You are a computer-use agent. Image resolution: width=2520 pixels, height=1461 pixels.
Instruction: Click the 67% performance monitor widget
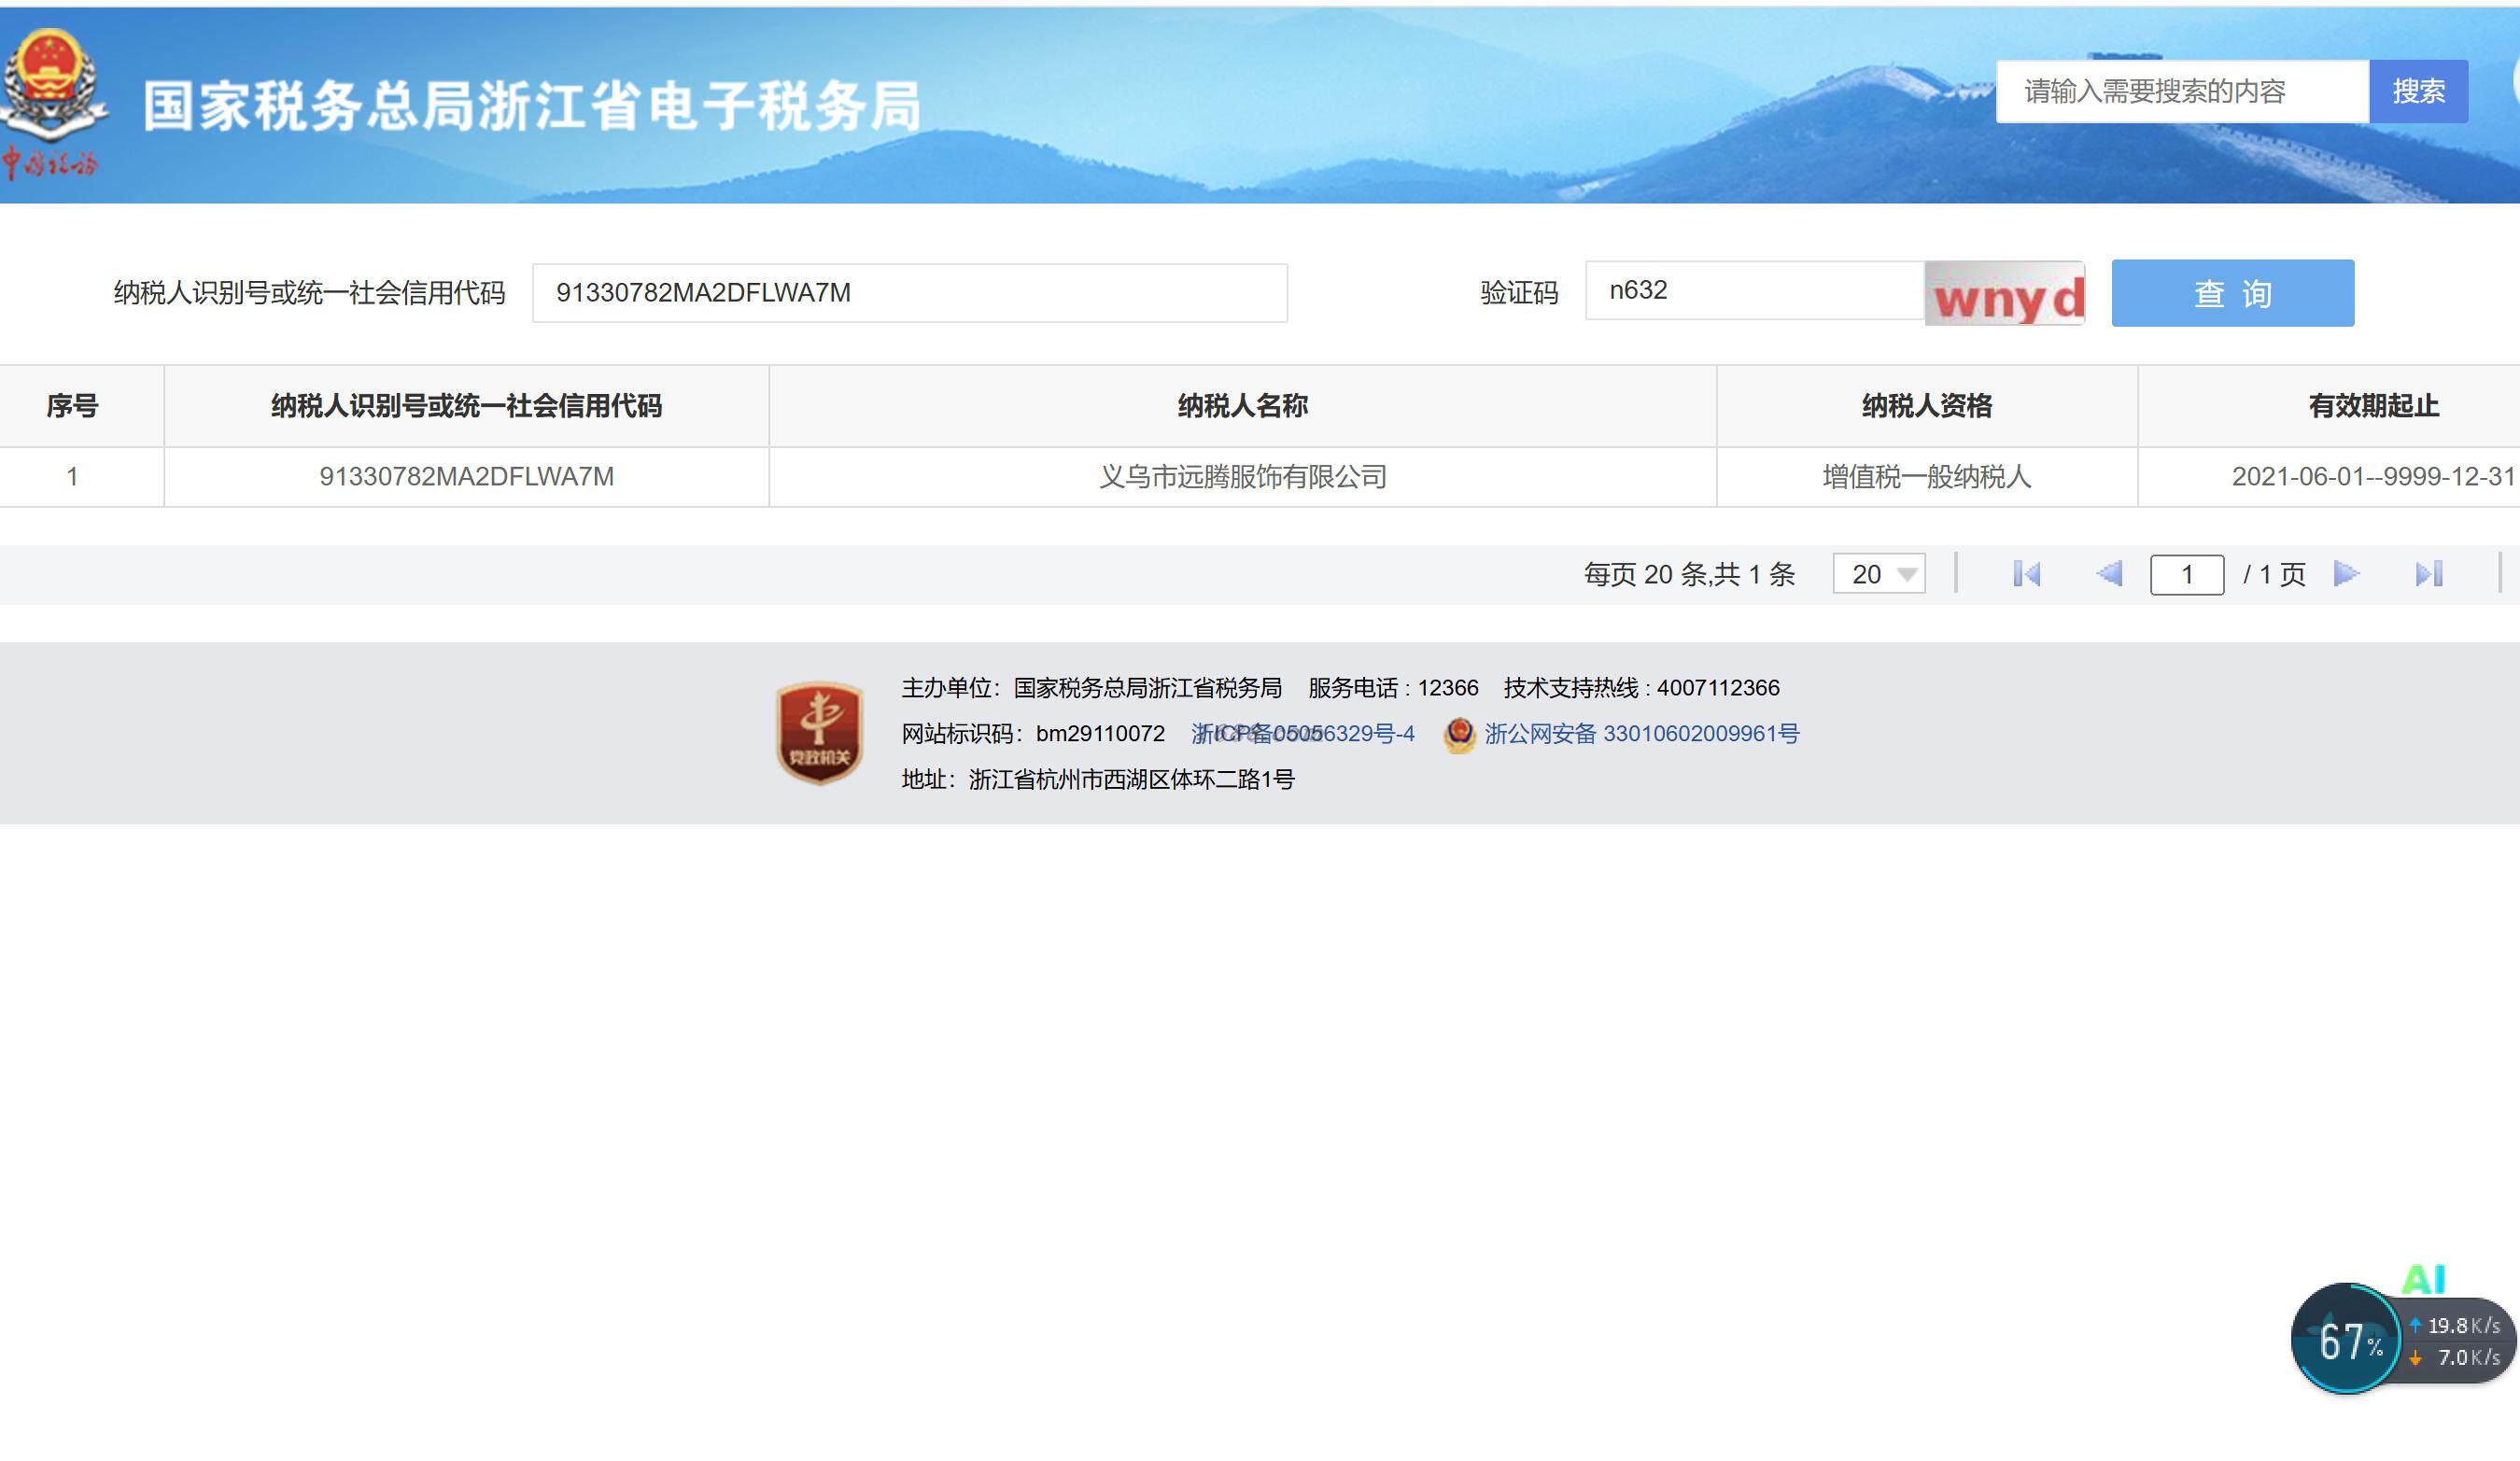tap(2346, 1340)
